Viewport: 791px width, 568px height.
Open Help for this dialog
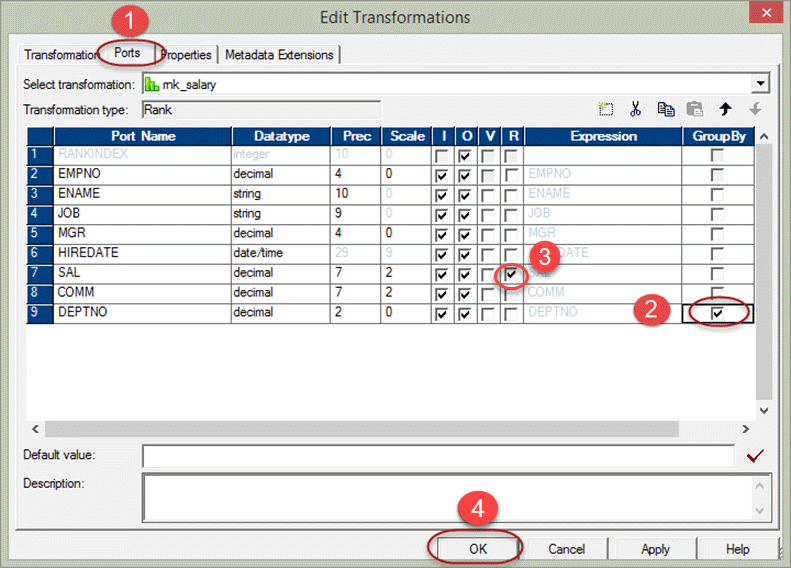point(738,549)
